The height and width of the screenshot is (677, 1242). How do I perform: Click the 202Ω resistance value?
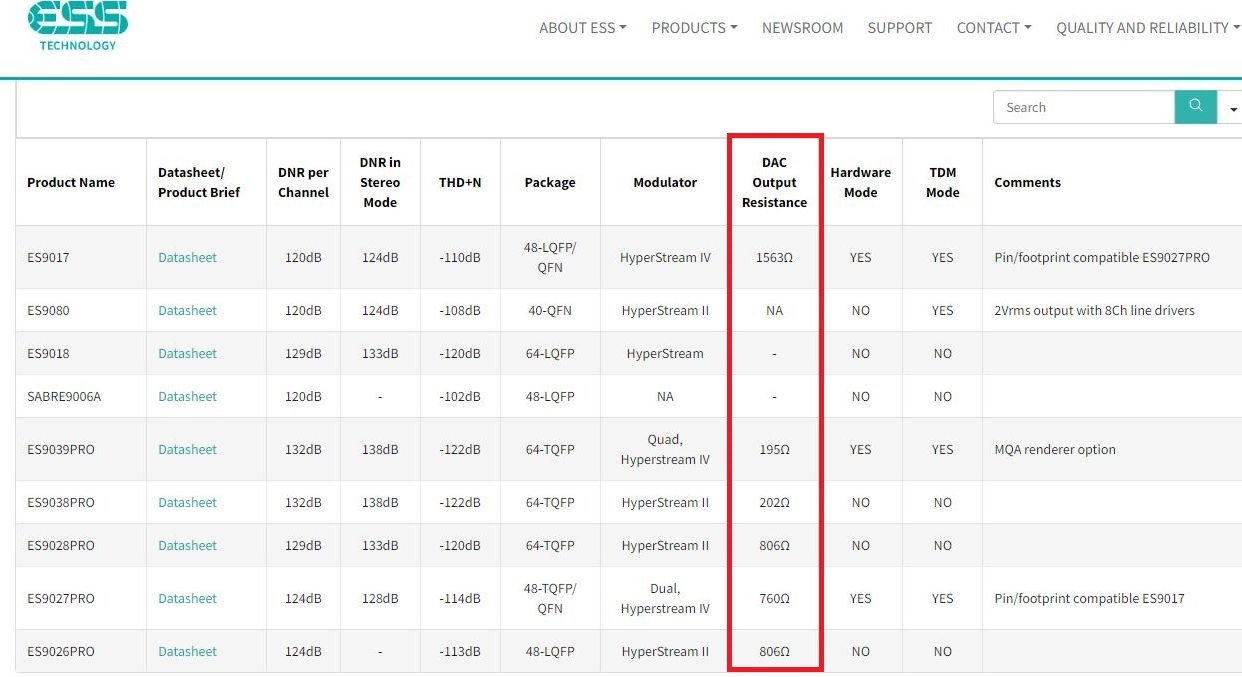click(x=774, y=502)
